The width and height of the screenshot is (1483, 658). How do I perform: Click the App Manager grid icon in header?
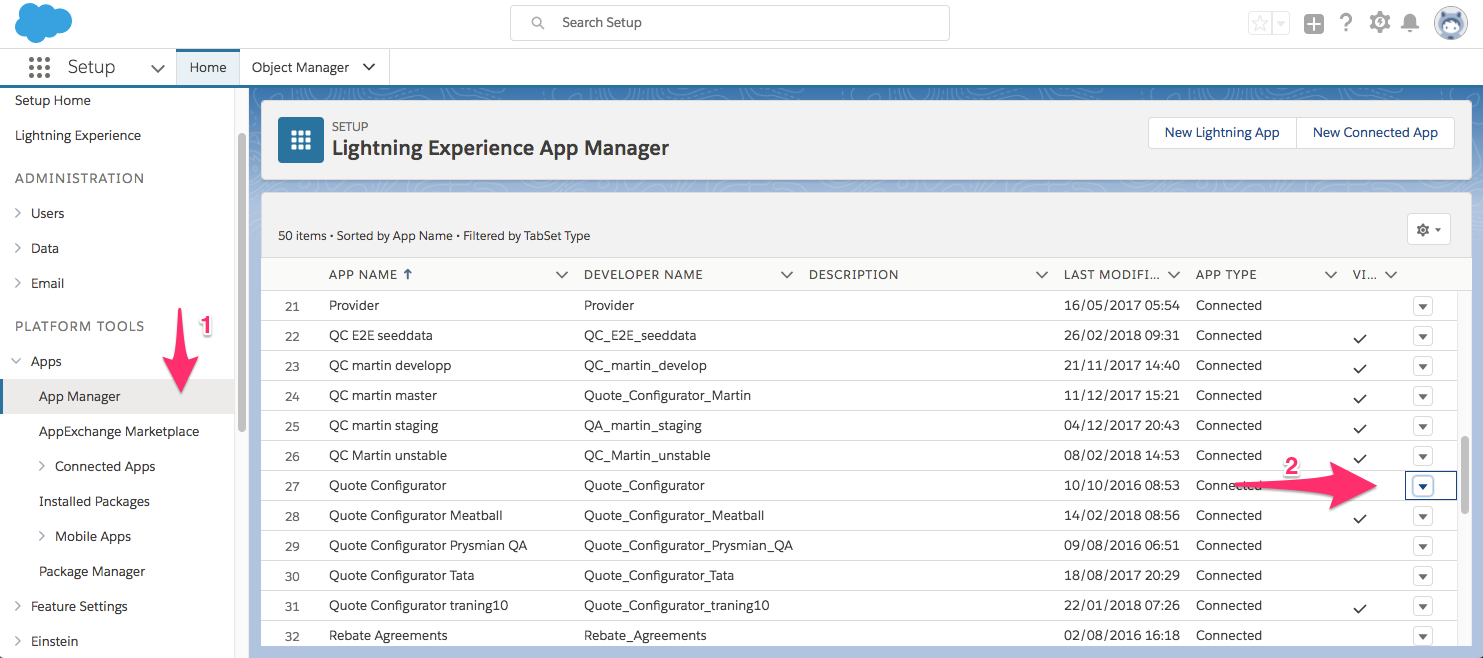pos(300,139)
